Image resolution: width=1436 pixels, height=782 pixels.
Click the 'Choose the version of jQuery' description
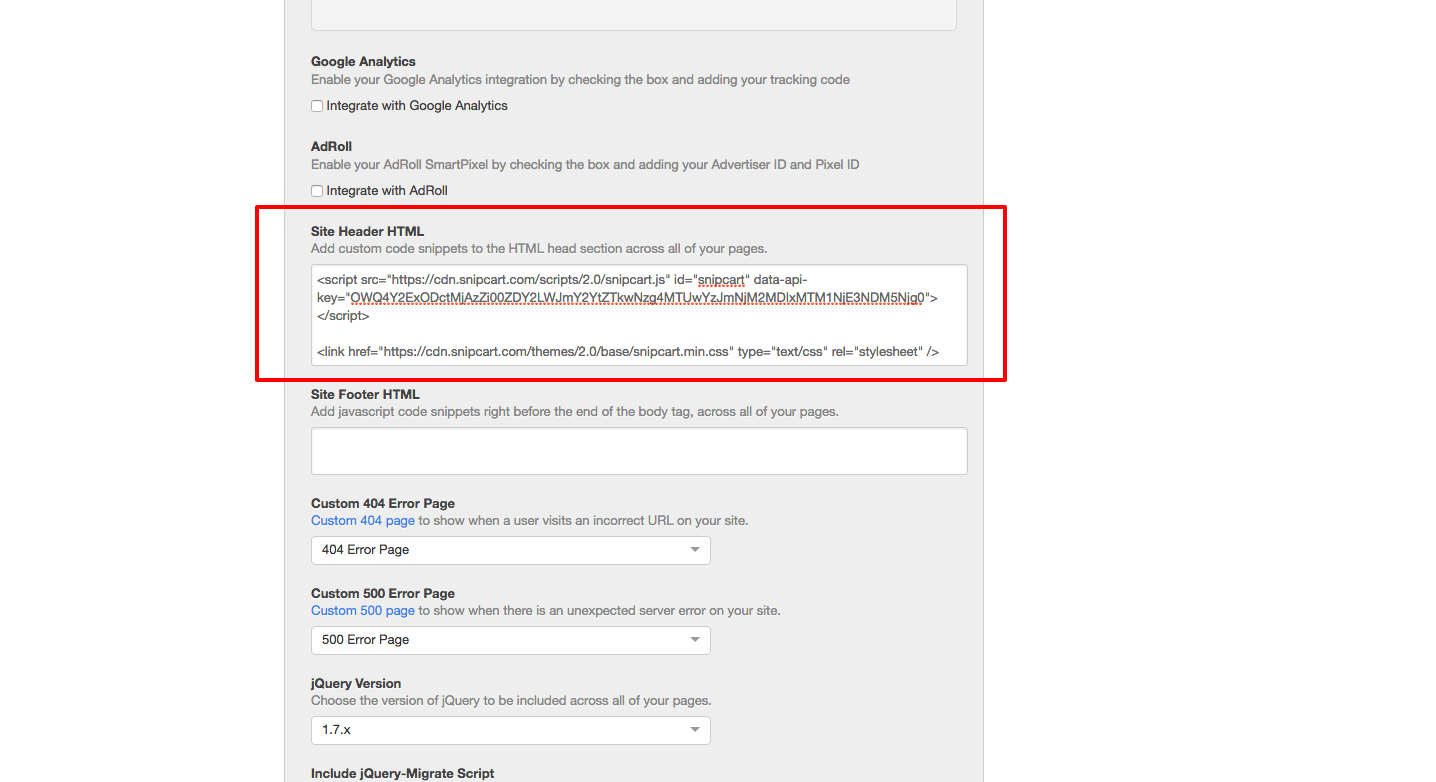[x=511, y=701]
